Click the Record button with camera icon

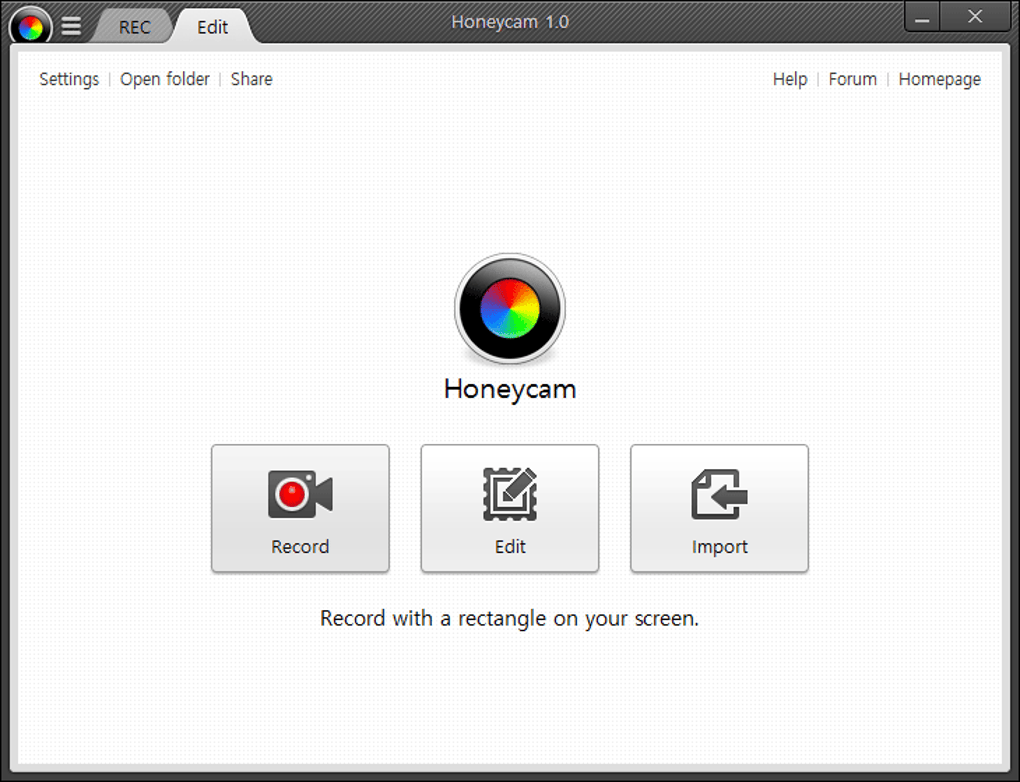[x=301, y=509]
